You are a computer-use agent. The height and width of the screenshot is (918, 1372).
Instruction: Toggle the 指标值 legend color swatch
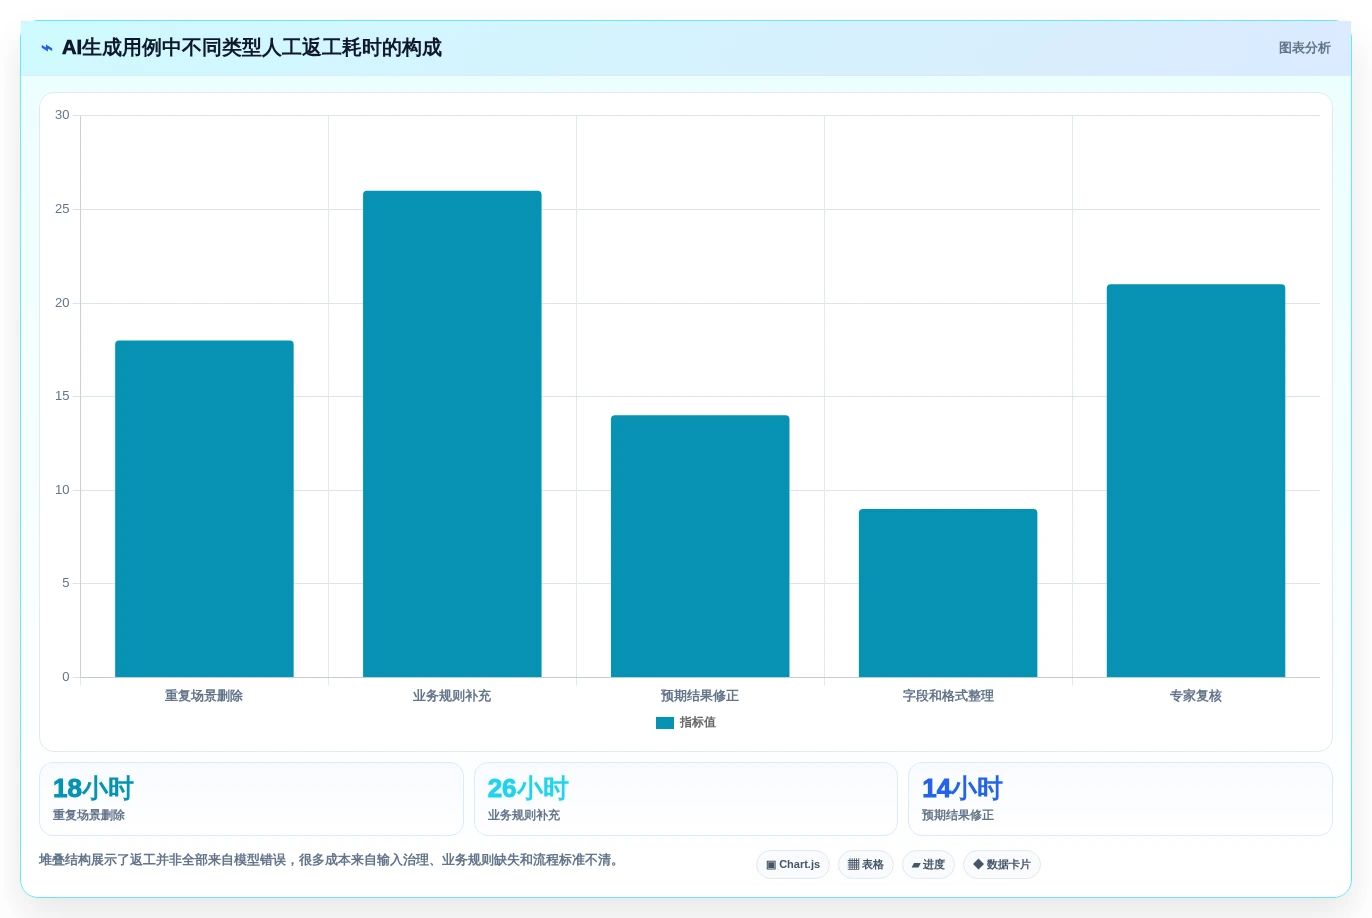click(664, 723)
